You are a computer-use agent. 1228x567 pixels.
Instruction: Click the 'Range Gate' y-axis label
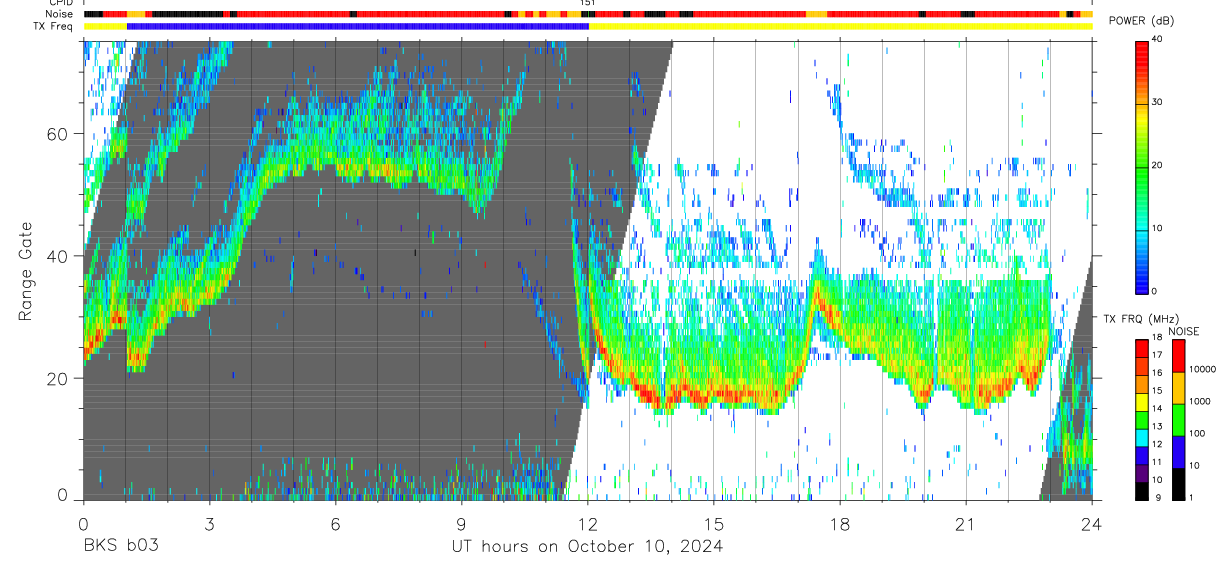pyautogui.click(x=26, y=271)
